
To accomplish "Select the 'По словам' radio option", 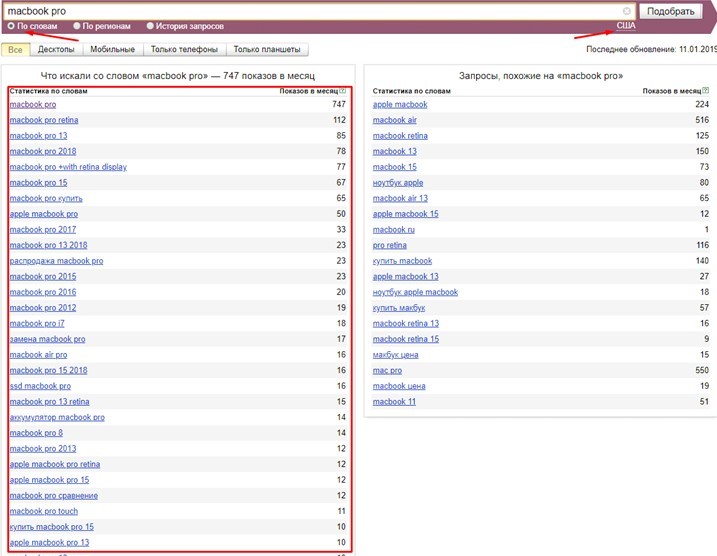I will (11, 26).
